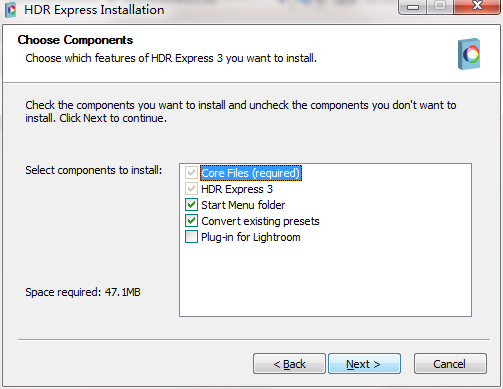Select the Convert existing presets list item
Screen dimensions: 503x389
click(260, 221)
